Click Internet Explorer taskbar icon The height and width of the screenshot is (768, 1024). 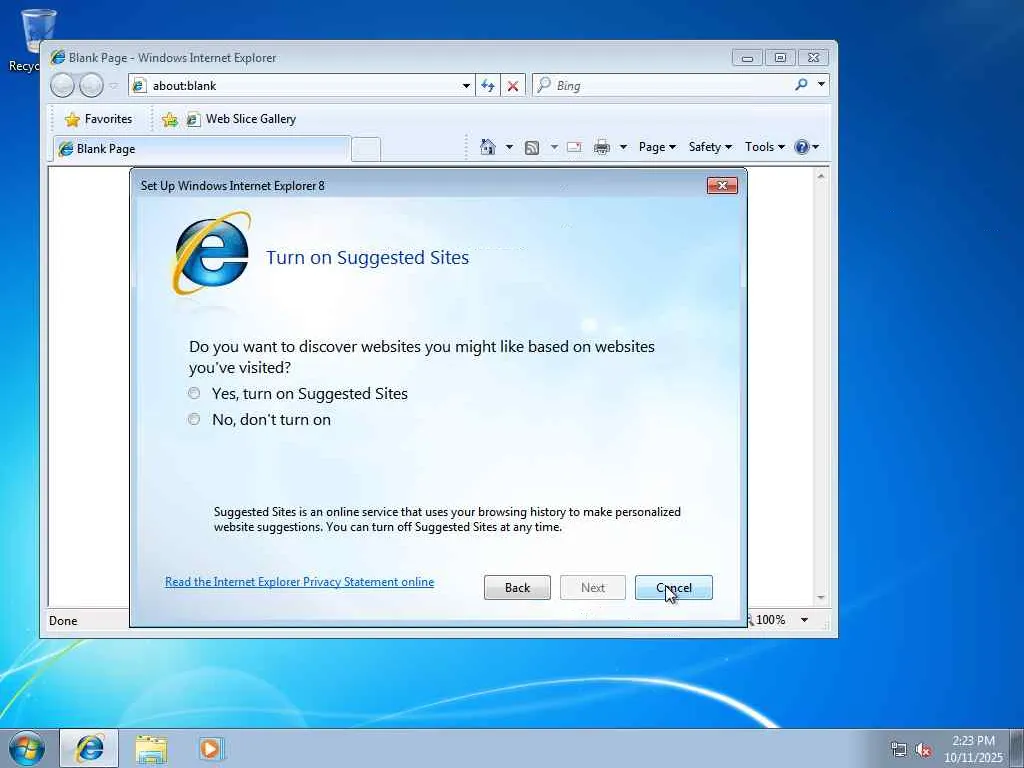tap(89, 748)
